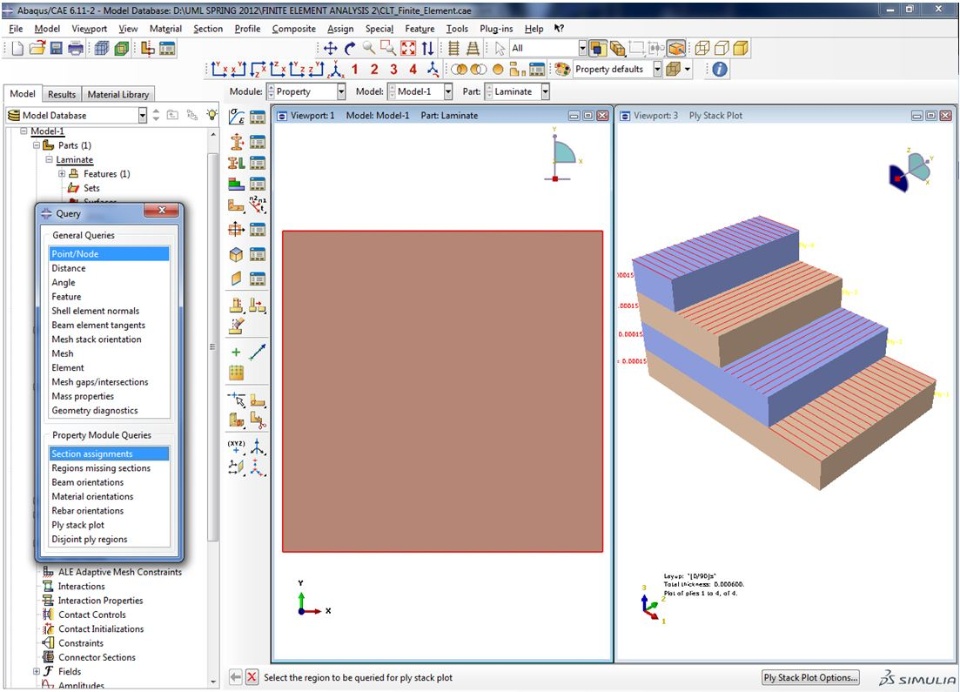960x692 pixels.
Task: Open the Query information icon
Action: coord(720,69)
